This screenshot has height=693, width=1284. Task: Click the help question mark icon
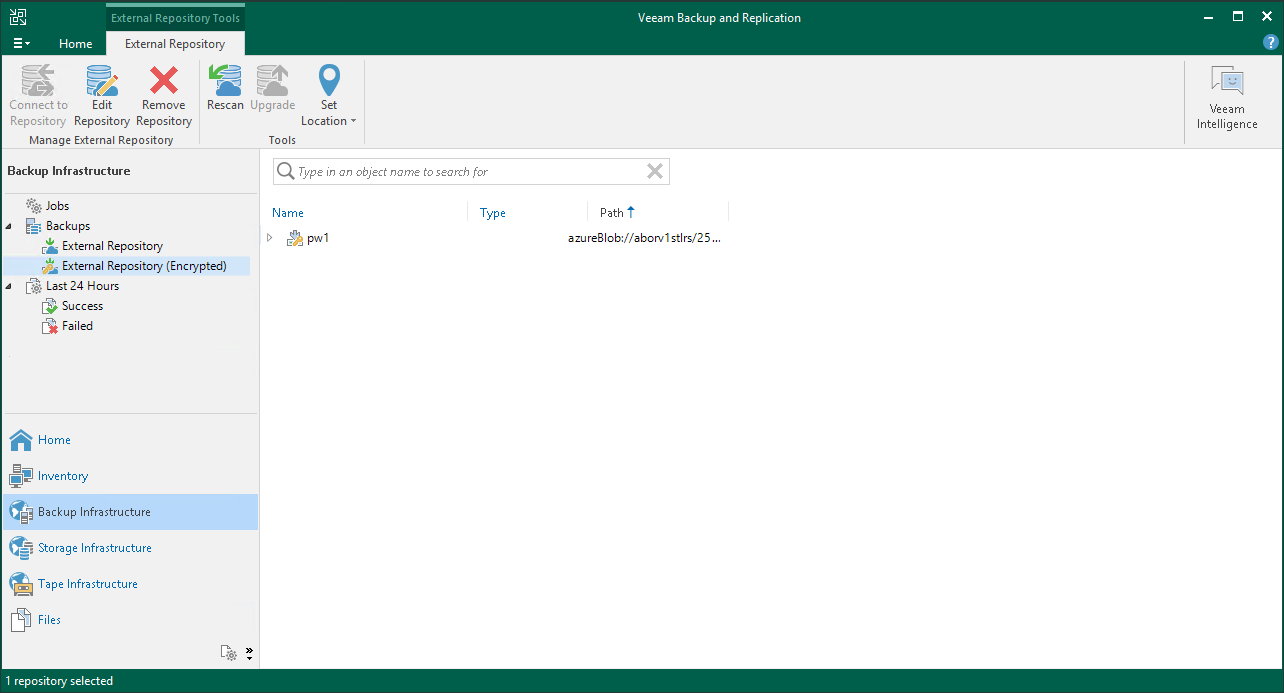[x=1270, y=42]
